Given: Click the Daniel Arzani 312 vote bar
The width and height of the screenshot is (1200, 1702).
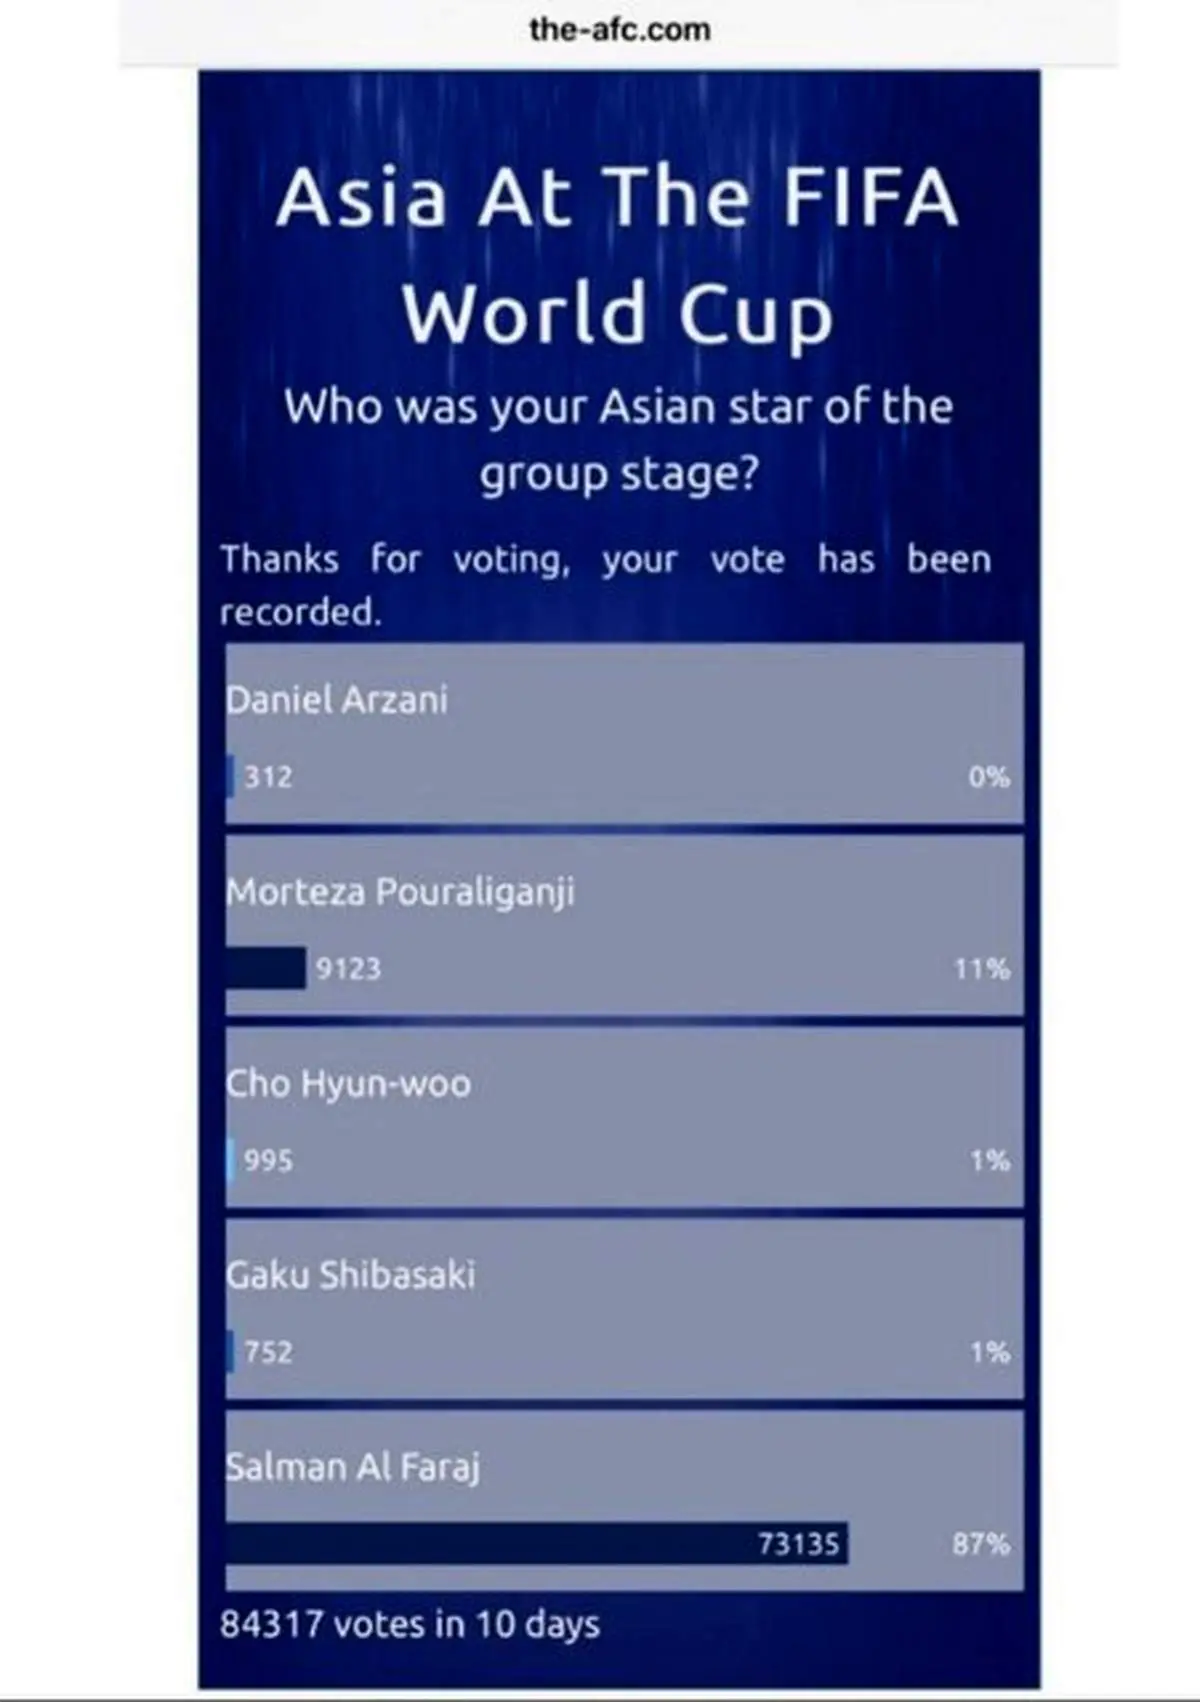Looking at the screenshot, I should (230, 776).
